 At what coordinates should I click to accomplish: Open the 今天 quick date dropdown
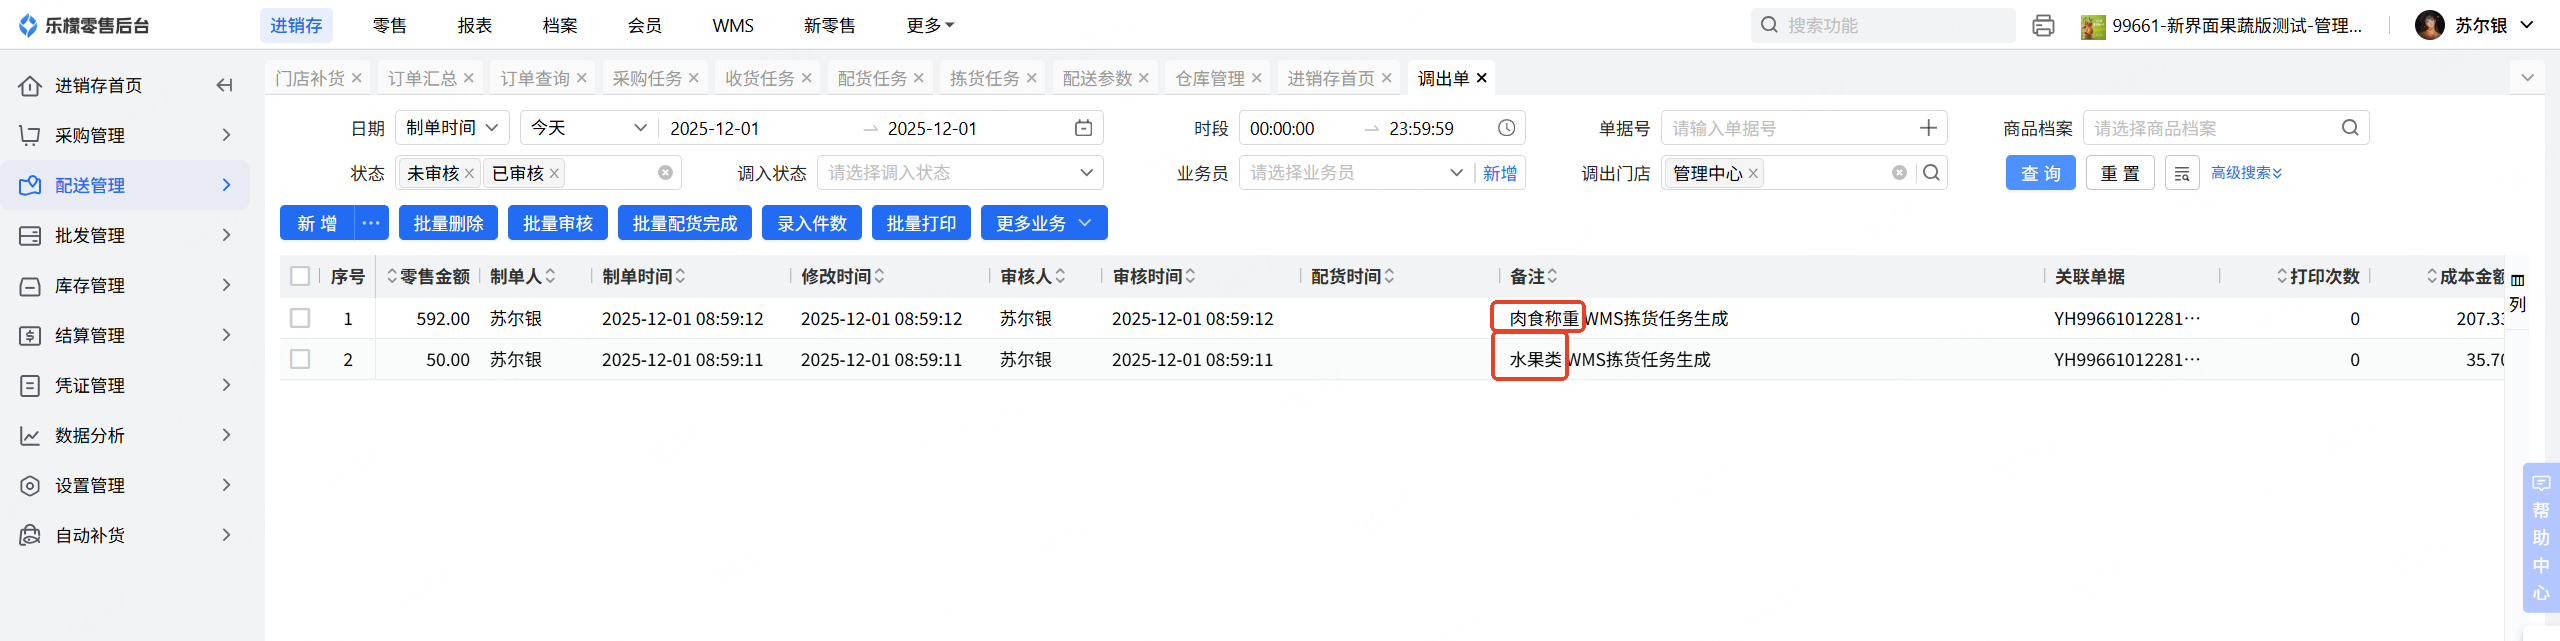588,128
